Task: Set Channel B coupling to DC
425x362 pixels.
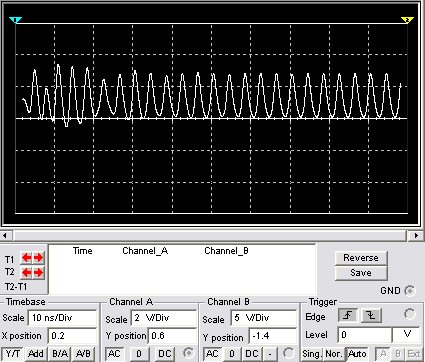Action: [252, 353]
